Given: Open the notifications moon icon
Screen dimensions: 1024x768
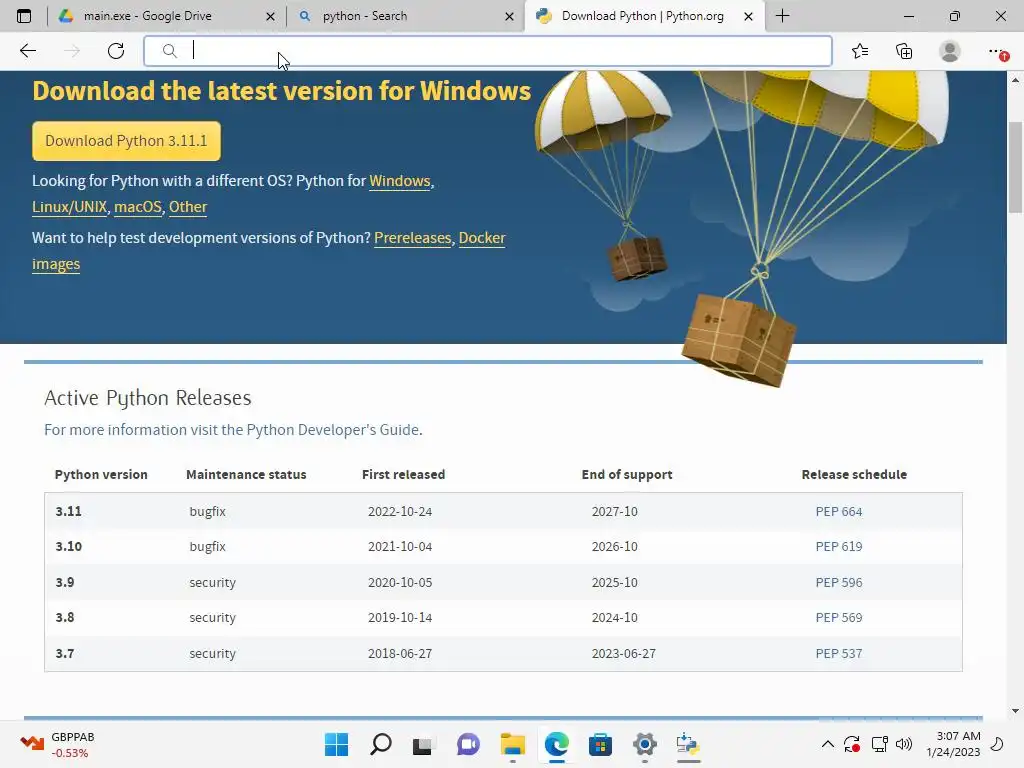Looking at the screenshot, I should [x=997, y=744].
